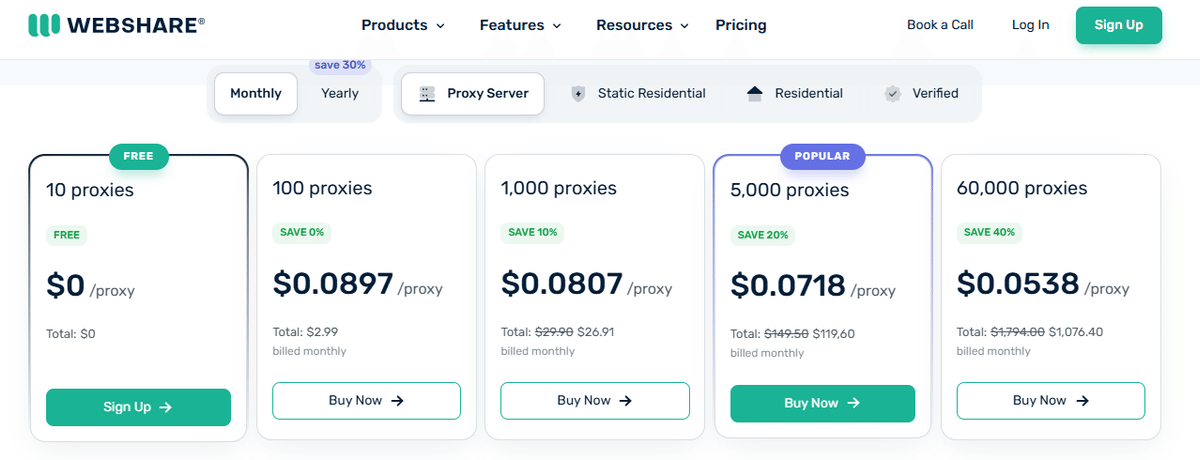Click the Residential house icon
1200x460 pixels.
coord(755,93)
